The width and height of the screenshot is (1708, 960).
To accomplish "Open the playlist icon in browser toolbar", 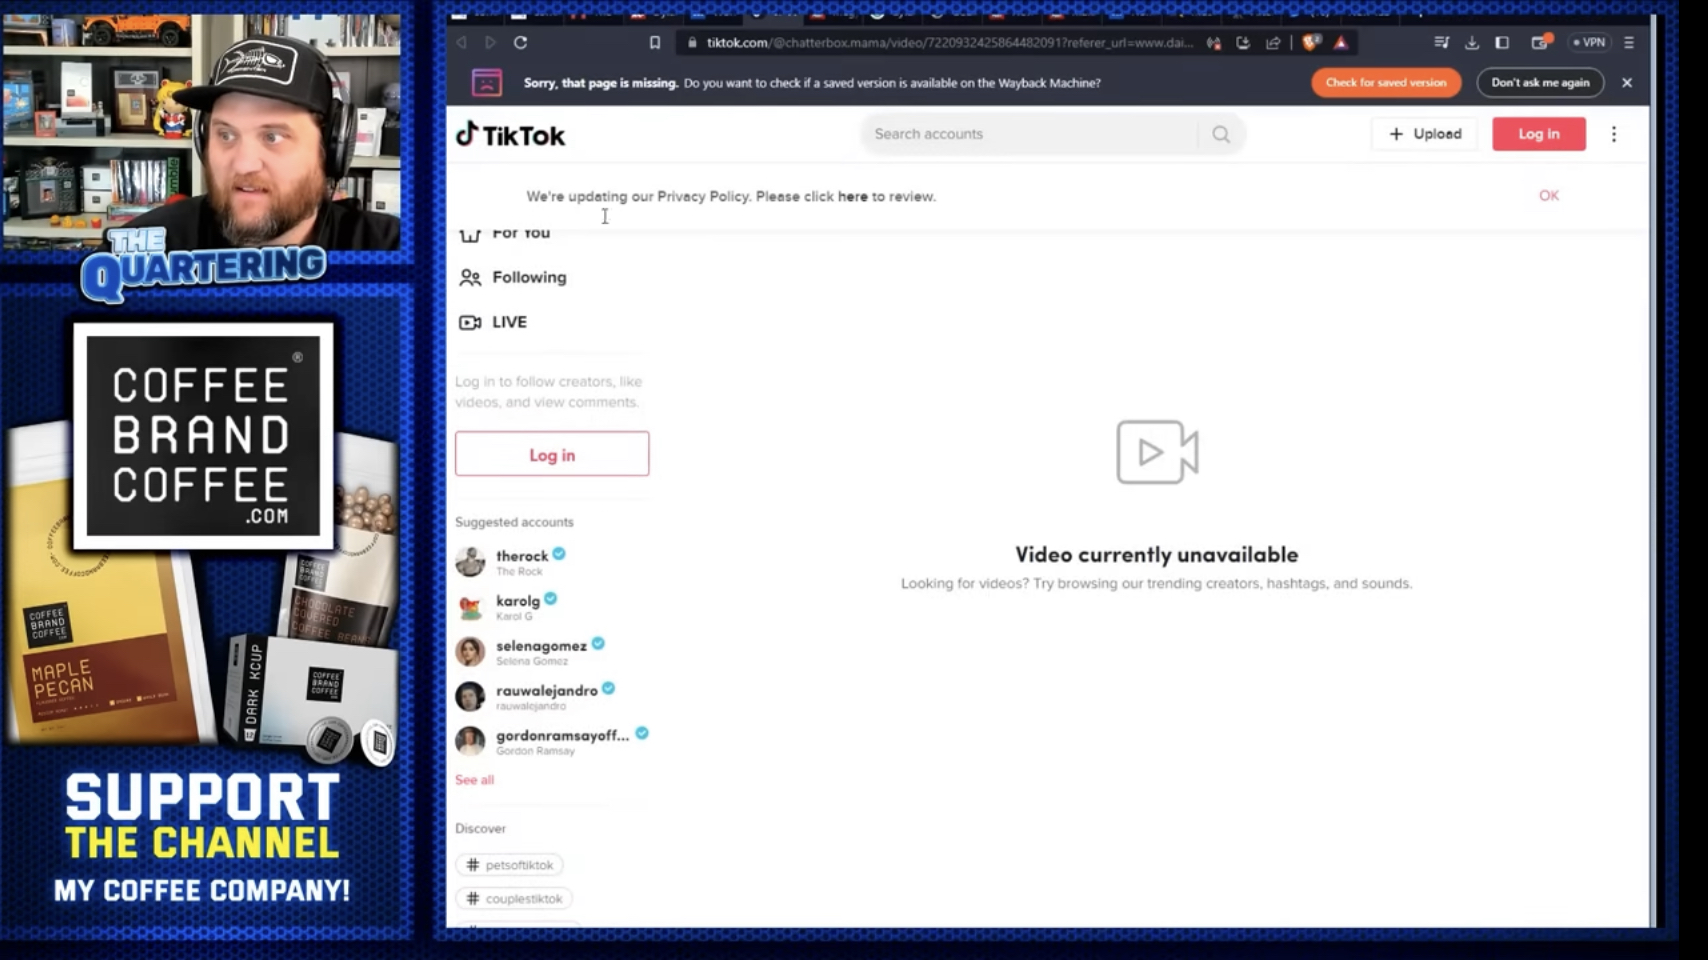I will (1441, 43).
